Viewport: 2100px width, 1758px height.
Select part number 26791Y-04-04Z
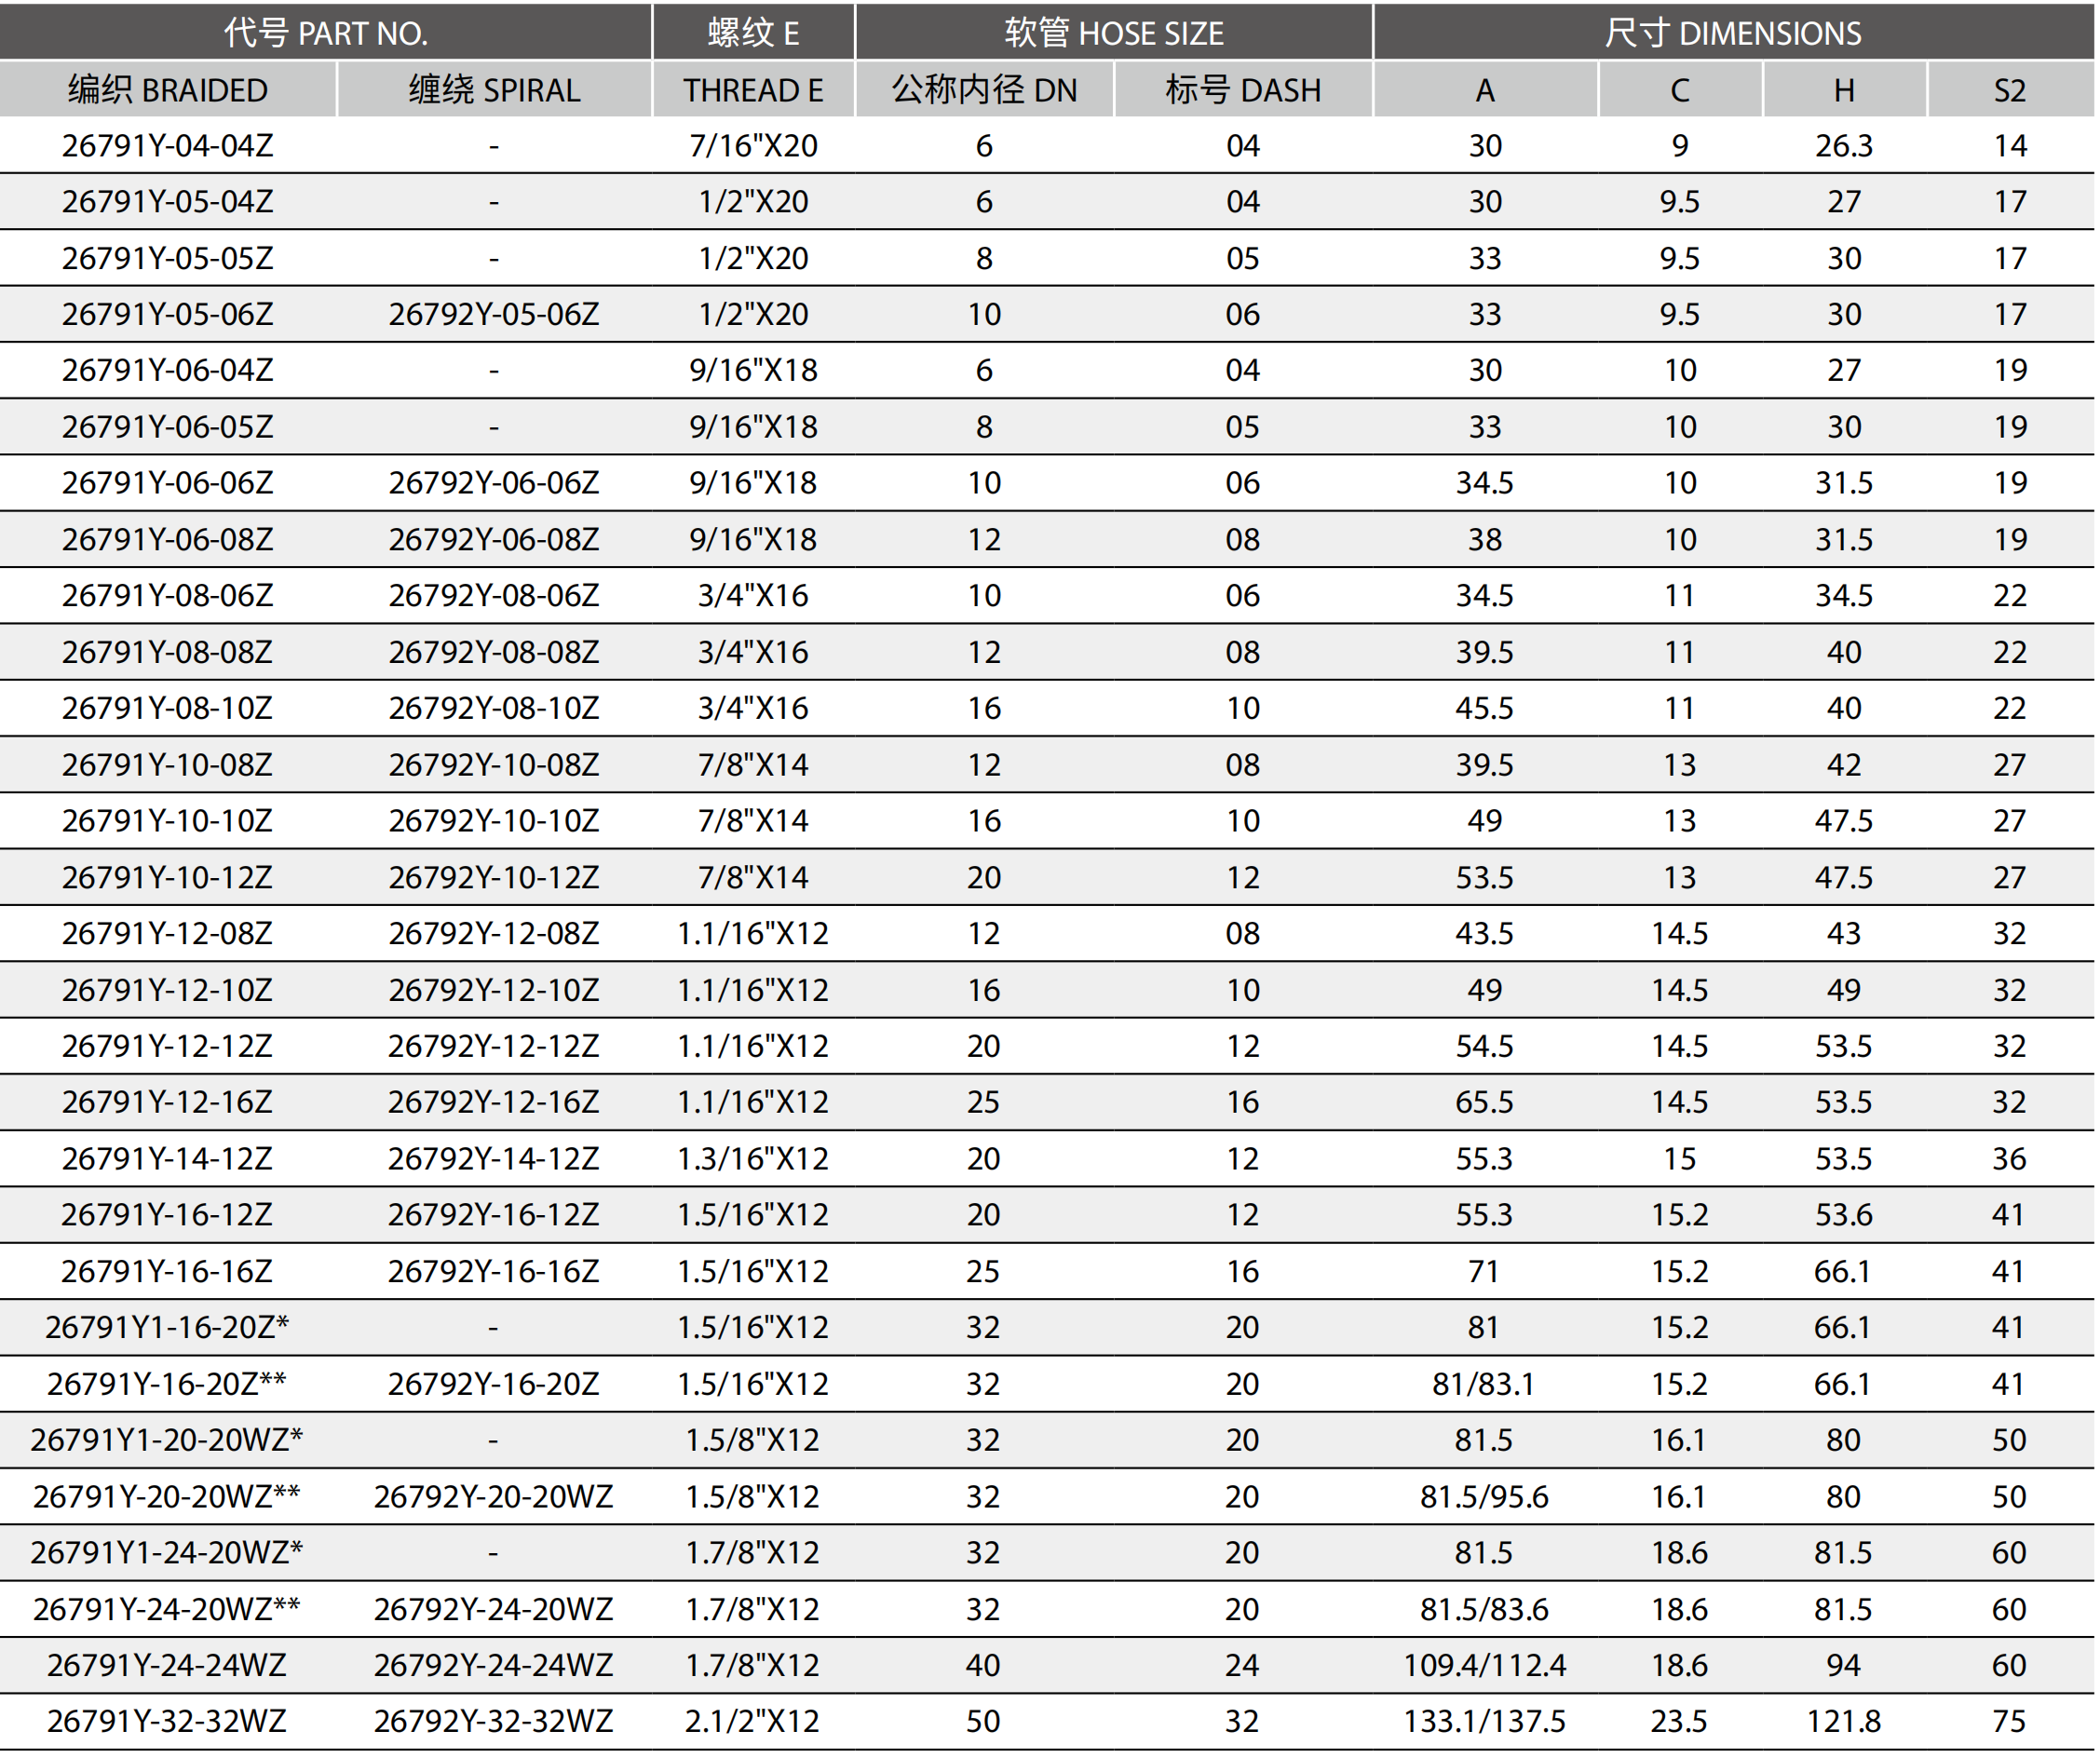coord(168,146)
